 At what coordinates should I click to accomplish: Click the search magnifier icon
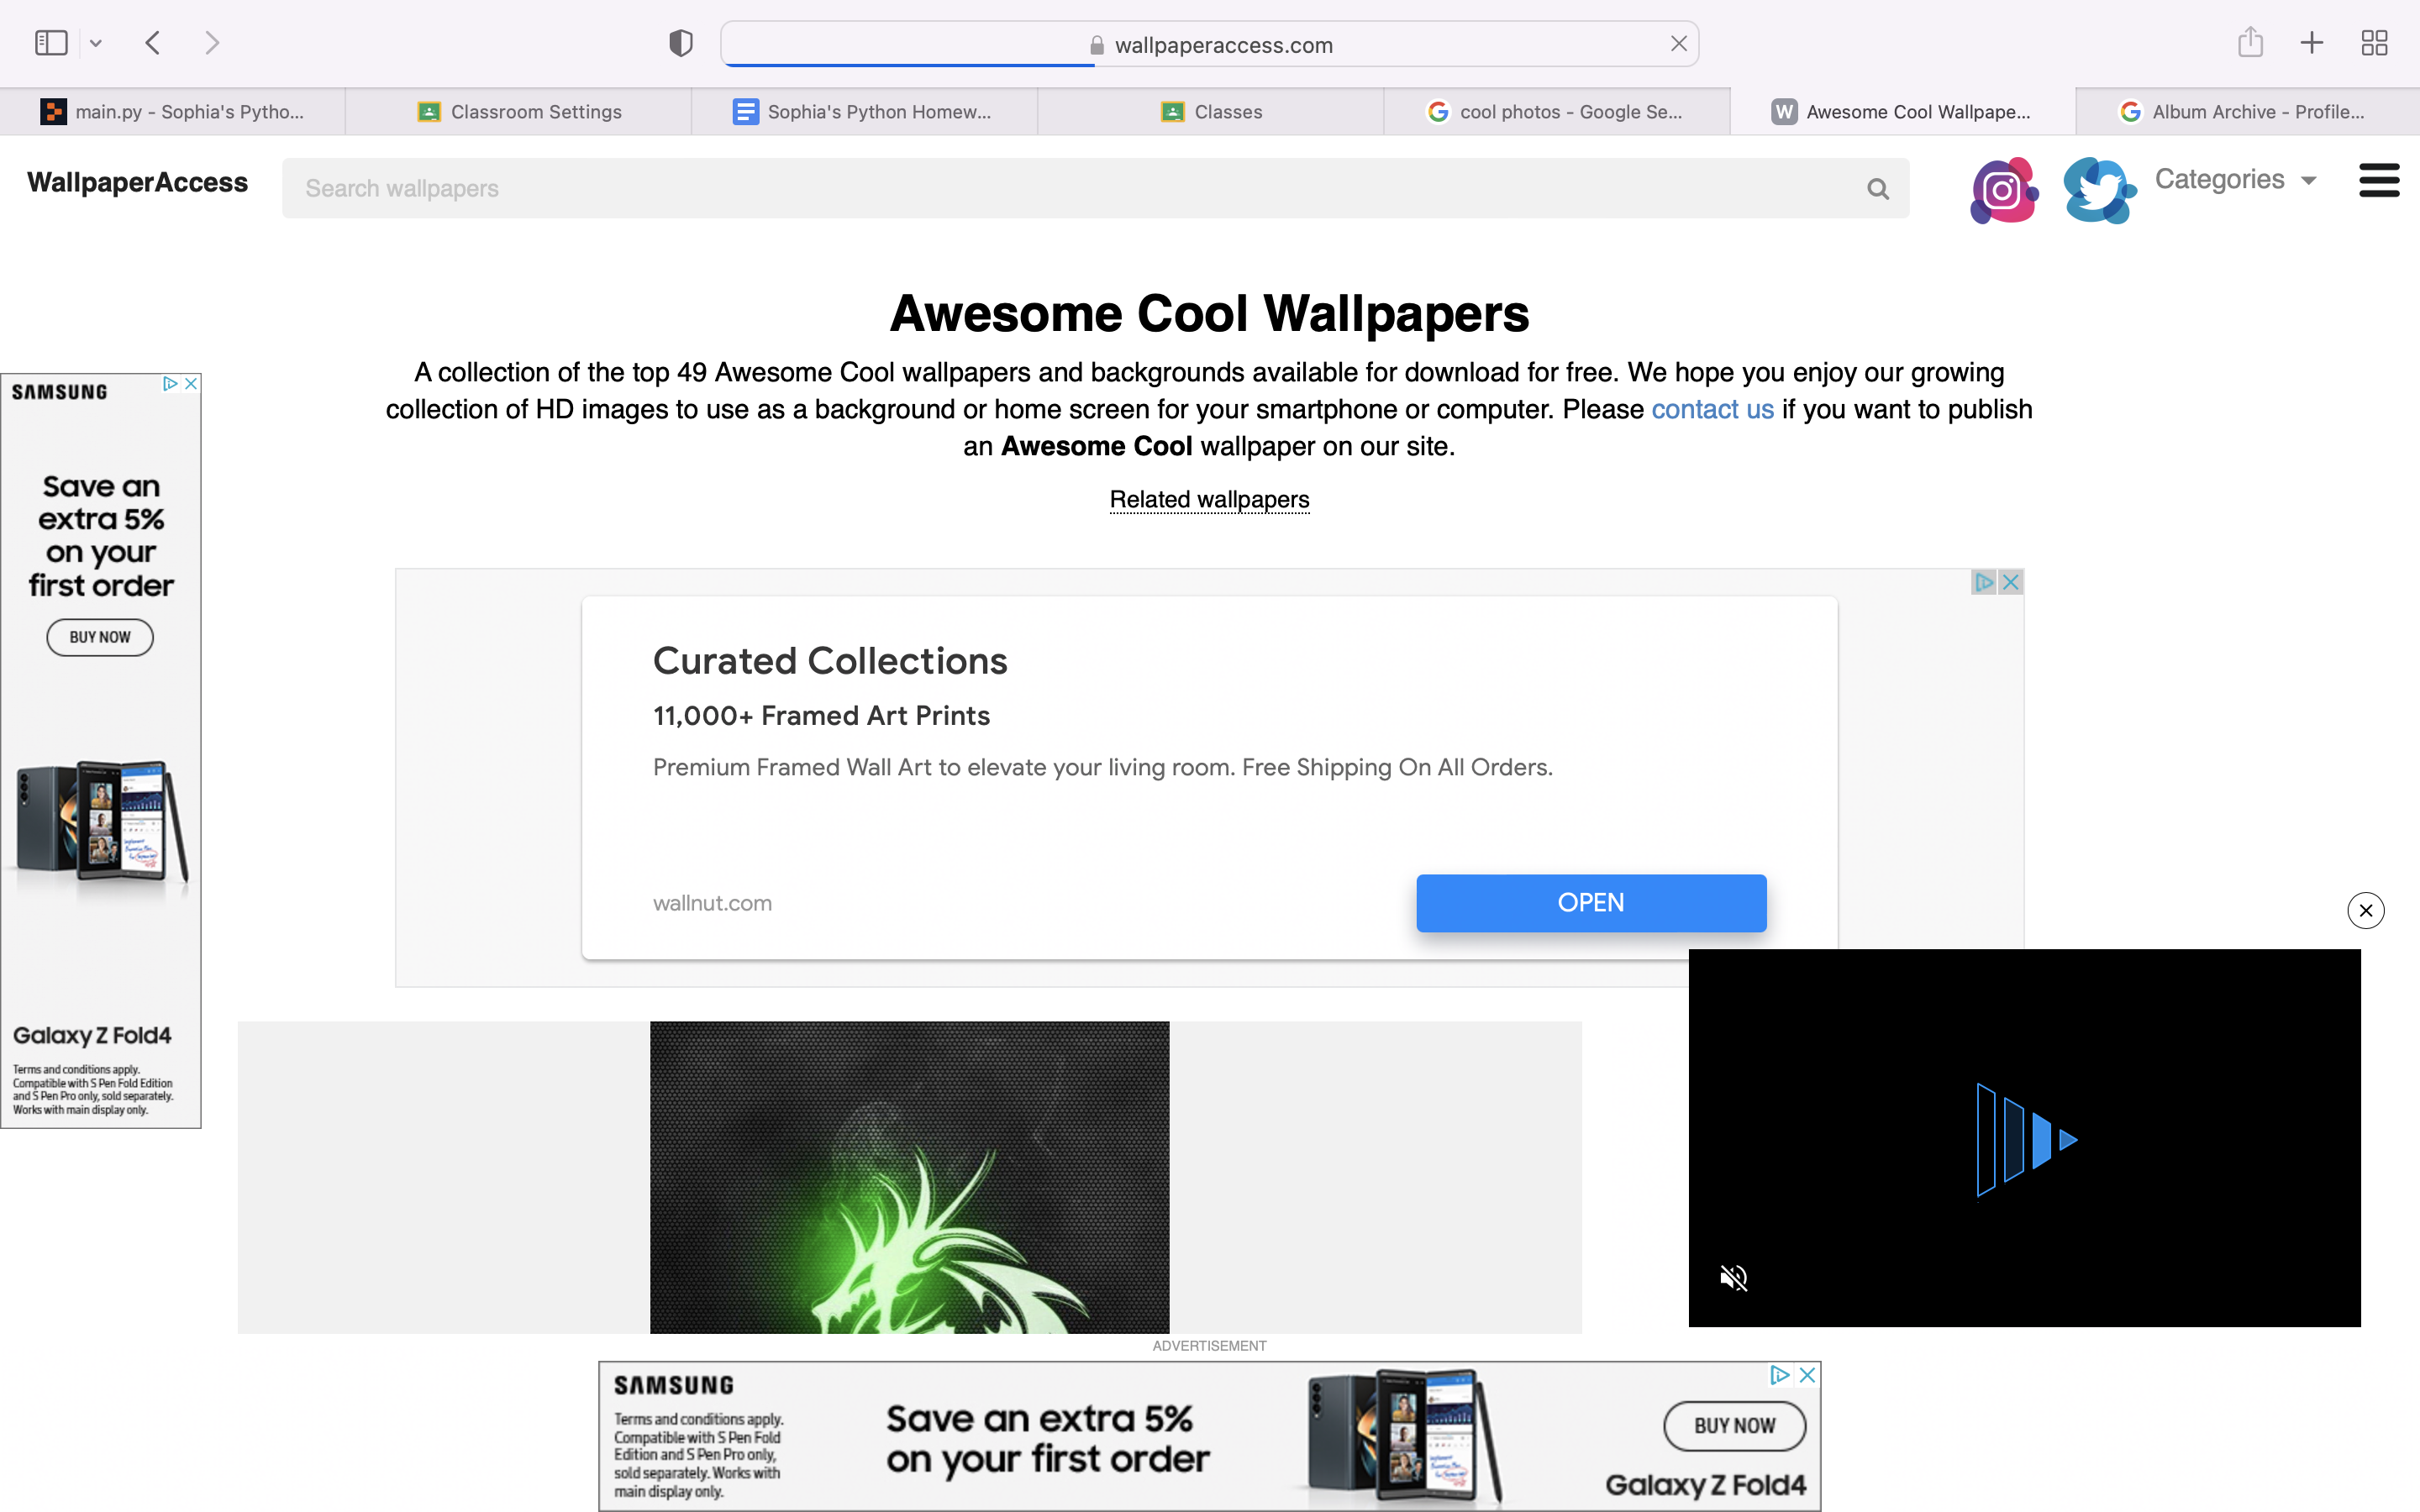pyautogui.click(x=1877, y=189)
